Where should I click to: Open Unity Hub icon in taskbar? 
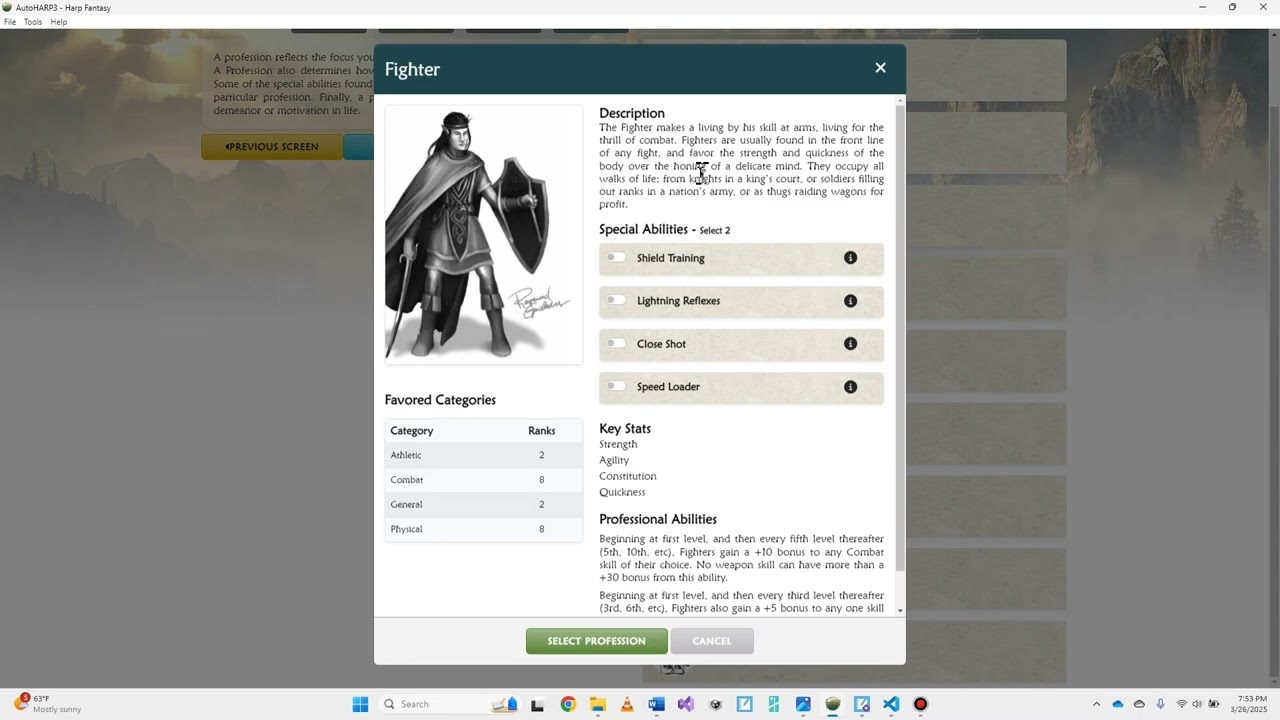(715, 704)
